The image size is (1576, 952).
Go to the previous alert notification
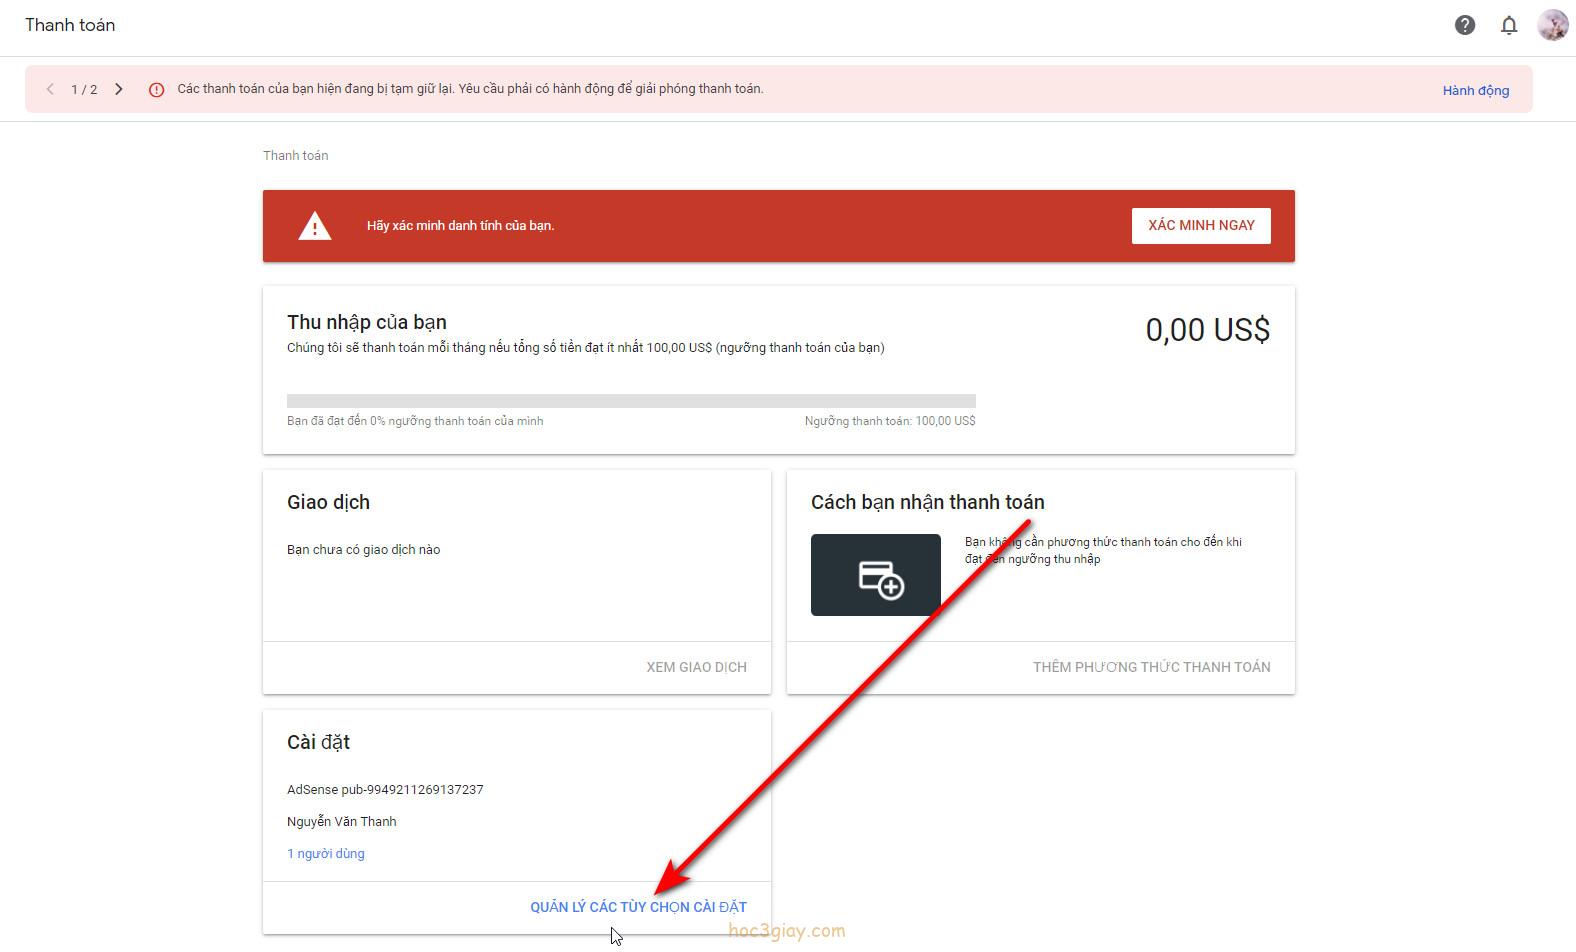(50, 89)
